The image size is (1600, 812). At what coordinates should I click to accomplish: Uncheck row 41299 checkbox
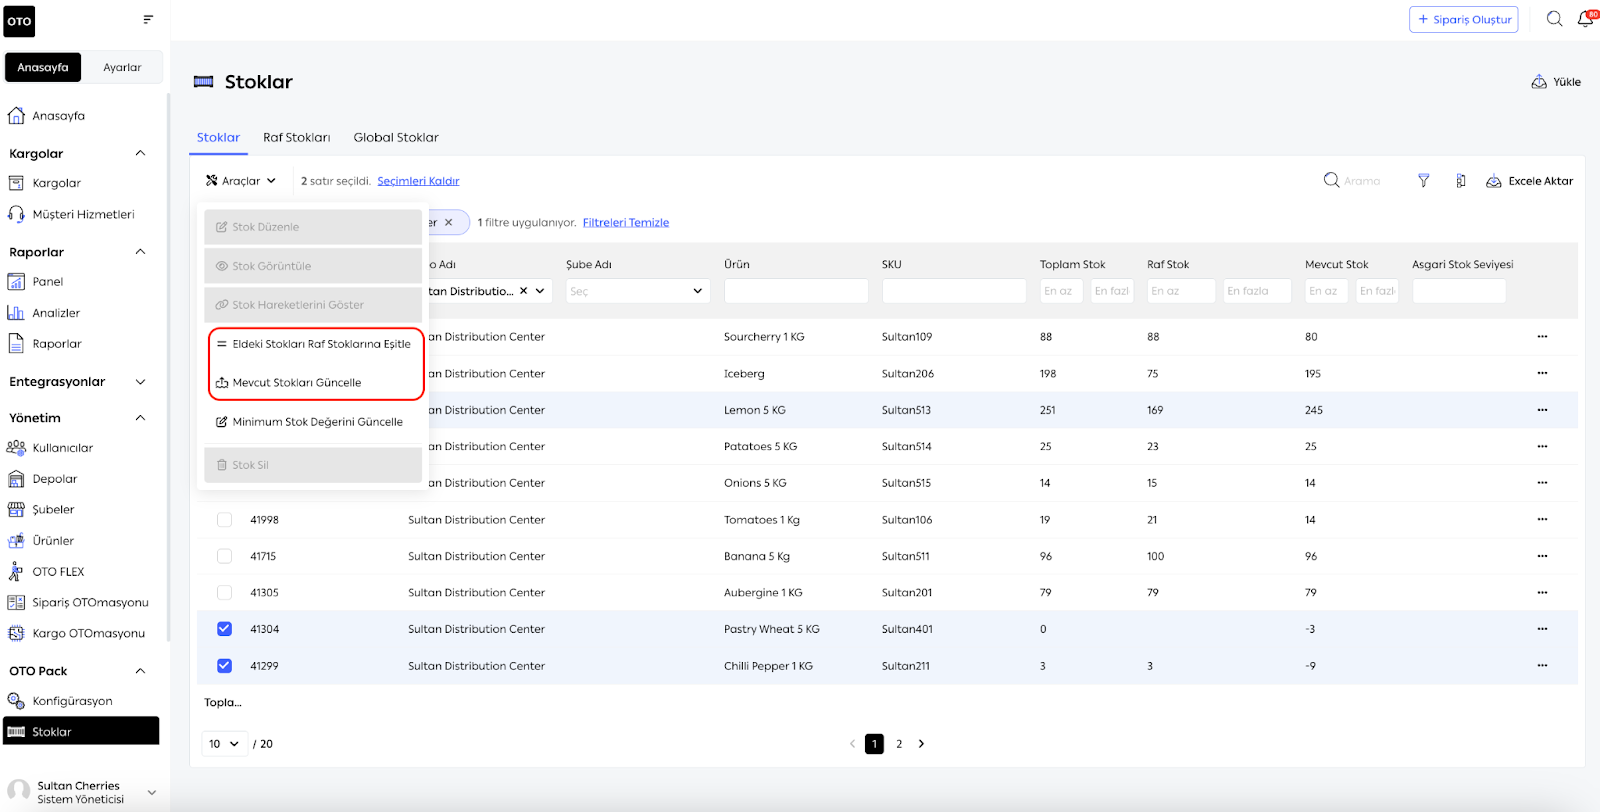224,666
